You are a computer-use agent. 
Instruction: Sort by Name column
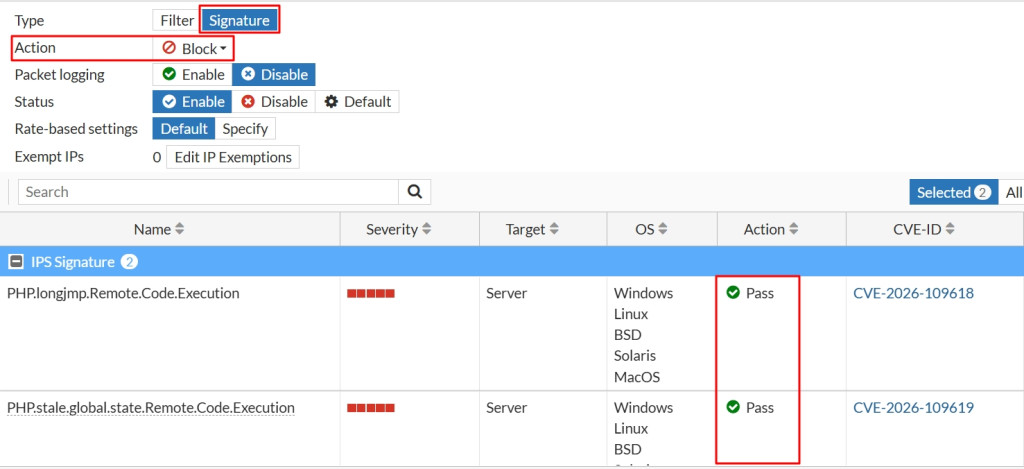click(x=159, y=229)
